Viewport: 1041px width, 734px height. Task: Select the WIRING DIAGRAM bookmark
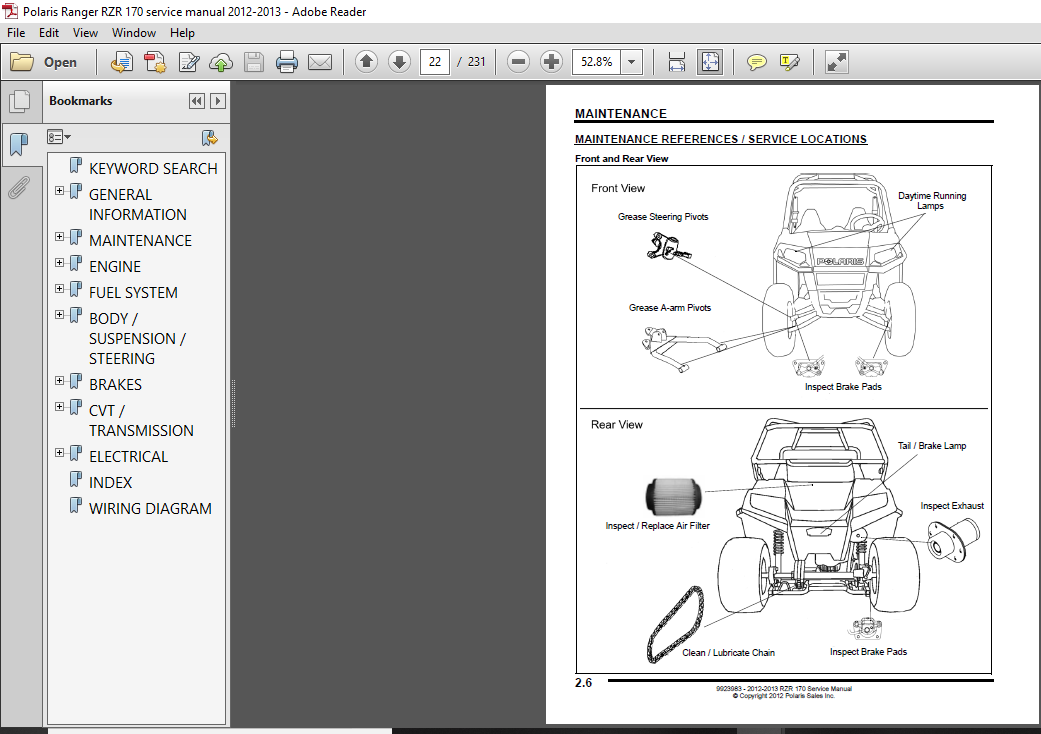pyautogui.click(x=150, y=508)
